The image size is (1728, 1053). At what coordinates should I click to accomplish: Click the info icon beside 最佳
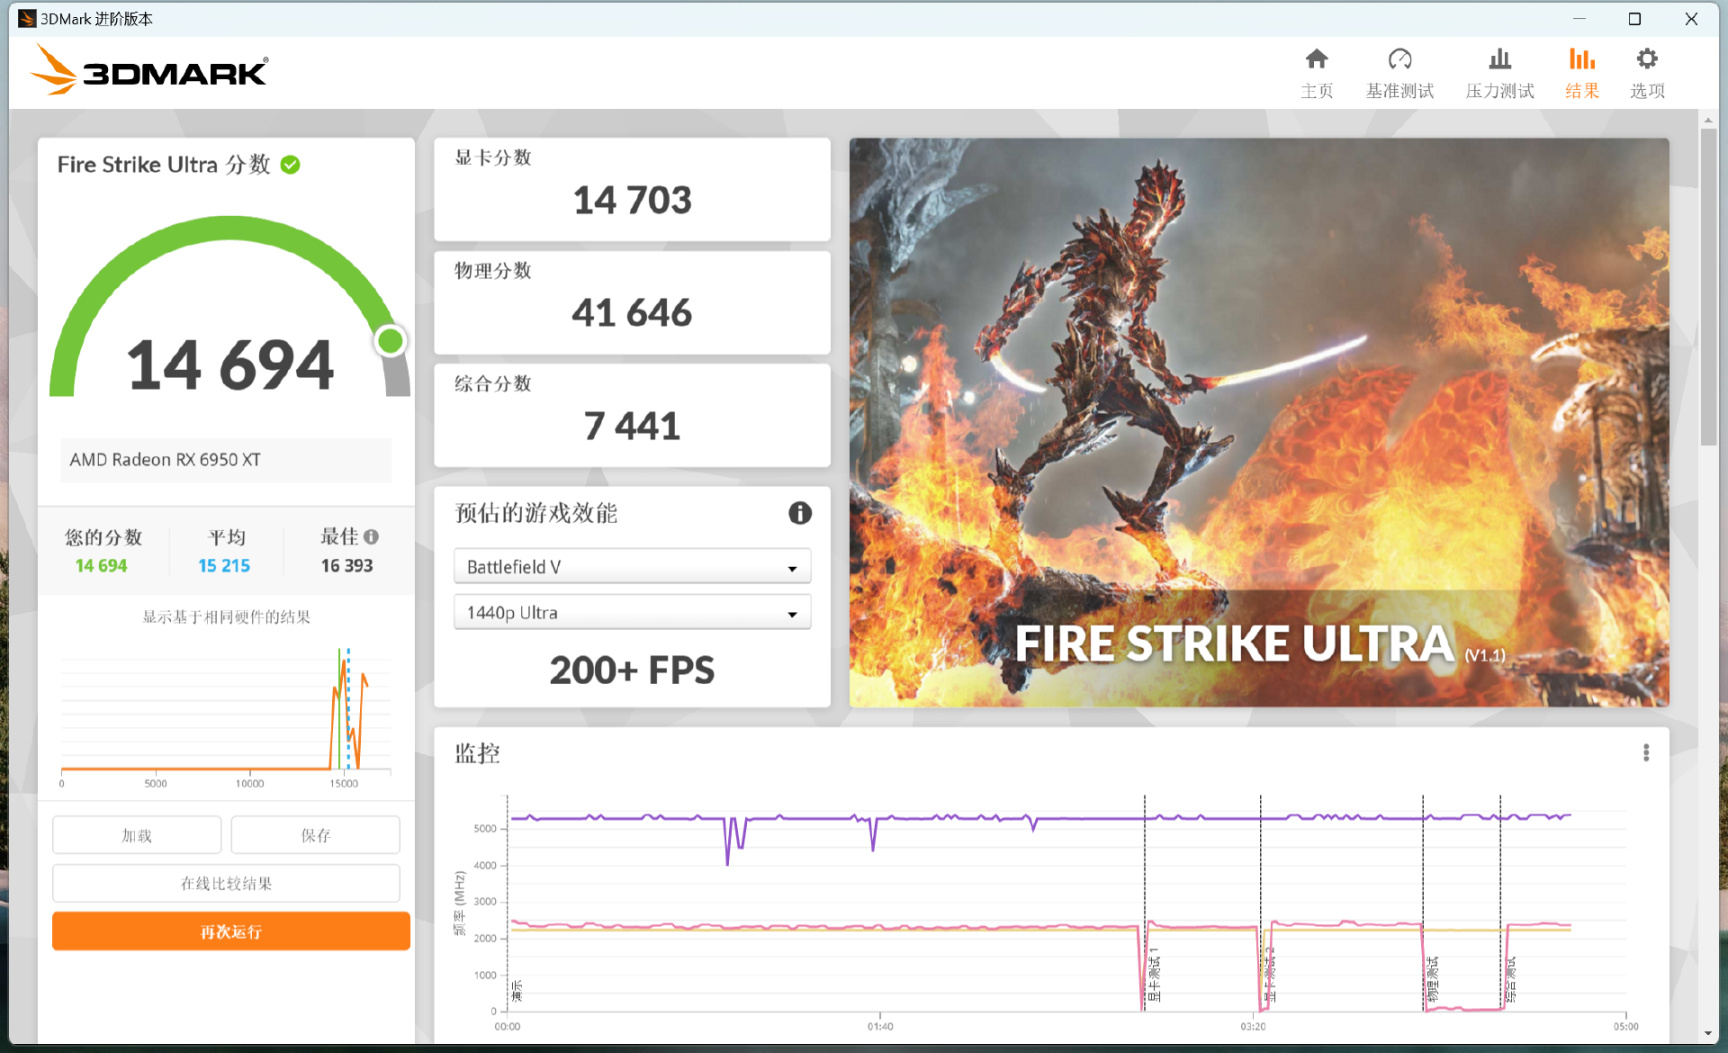coord(371,537)
